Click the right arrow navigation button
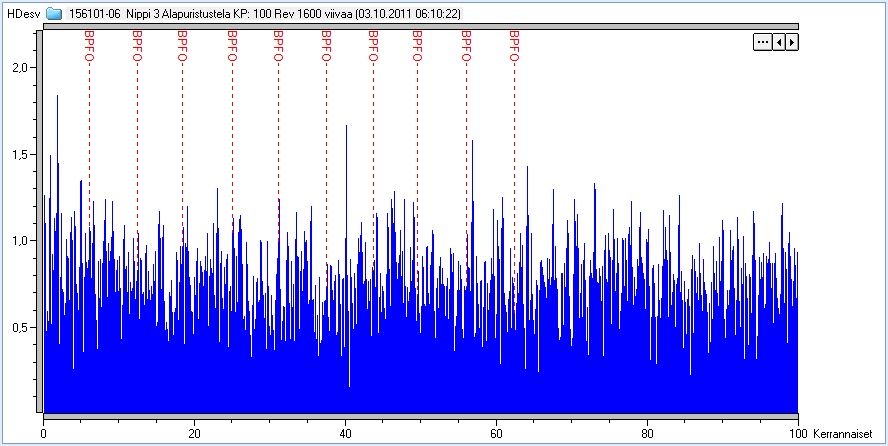Image resolution: width=888 pixels, height=446 pixels. coord(792,42)
